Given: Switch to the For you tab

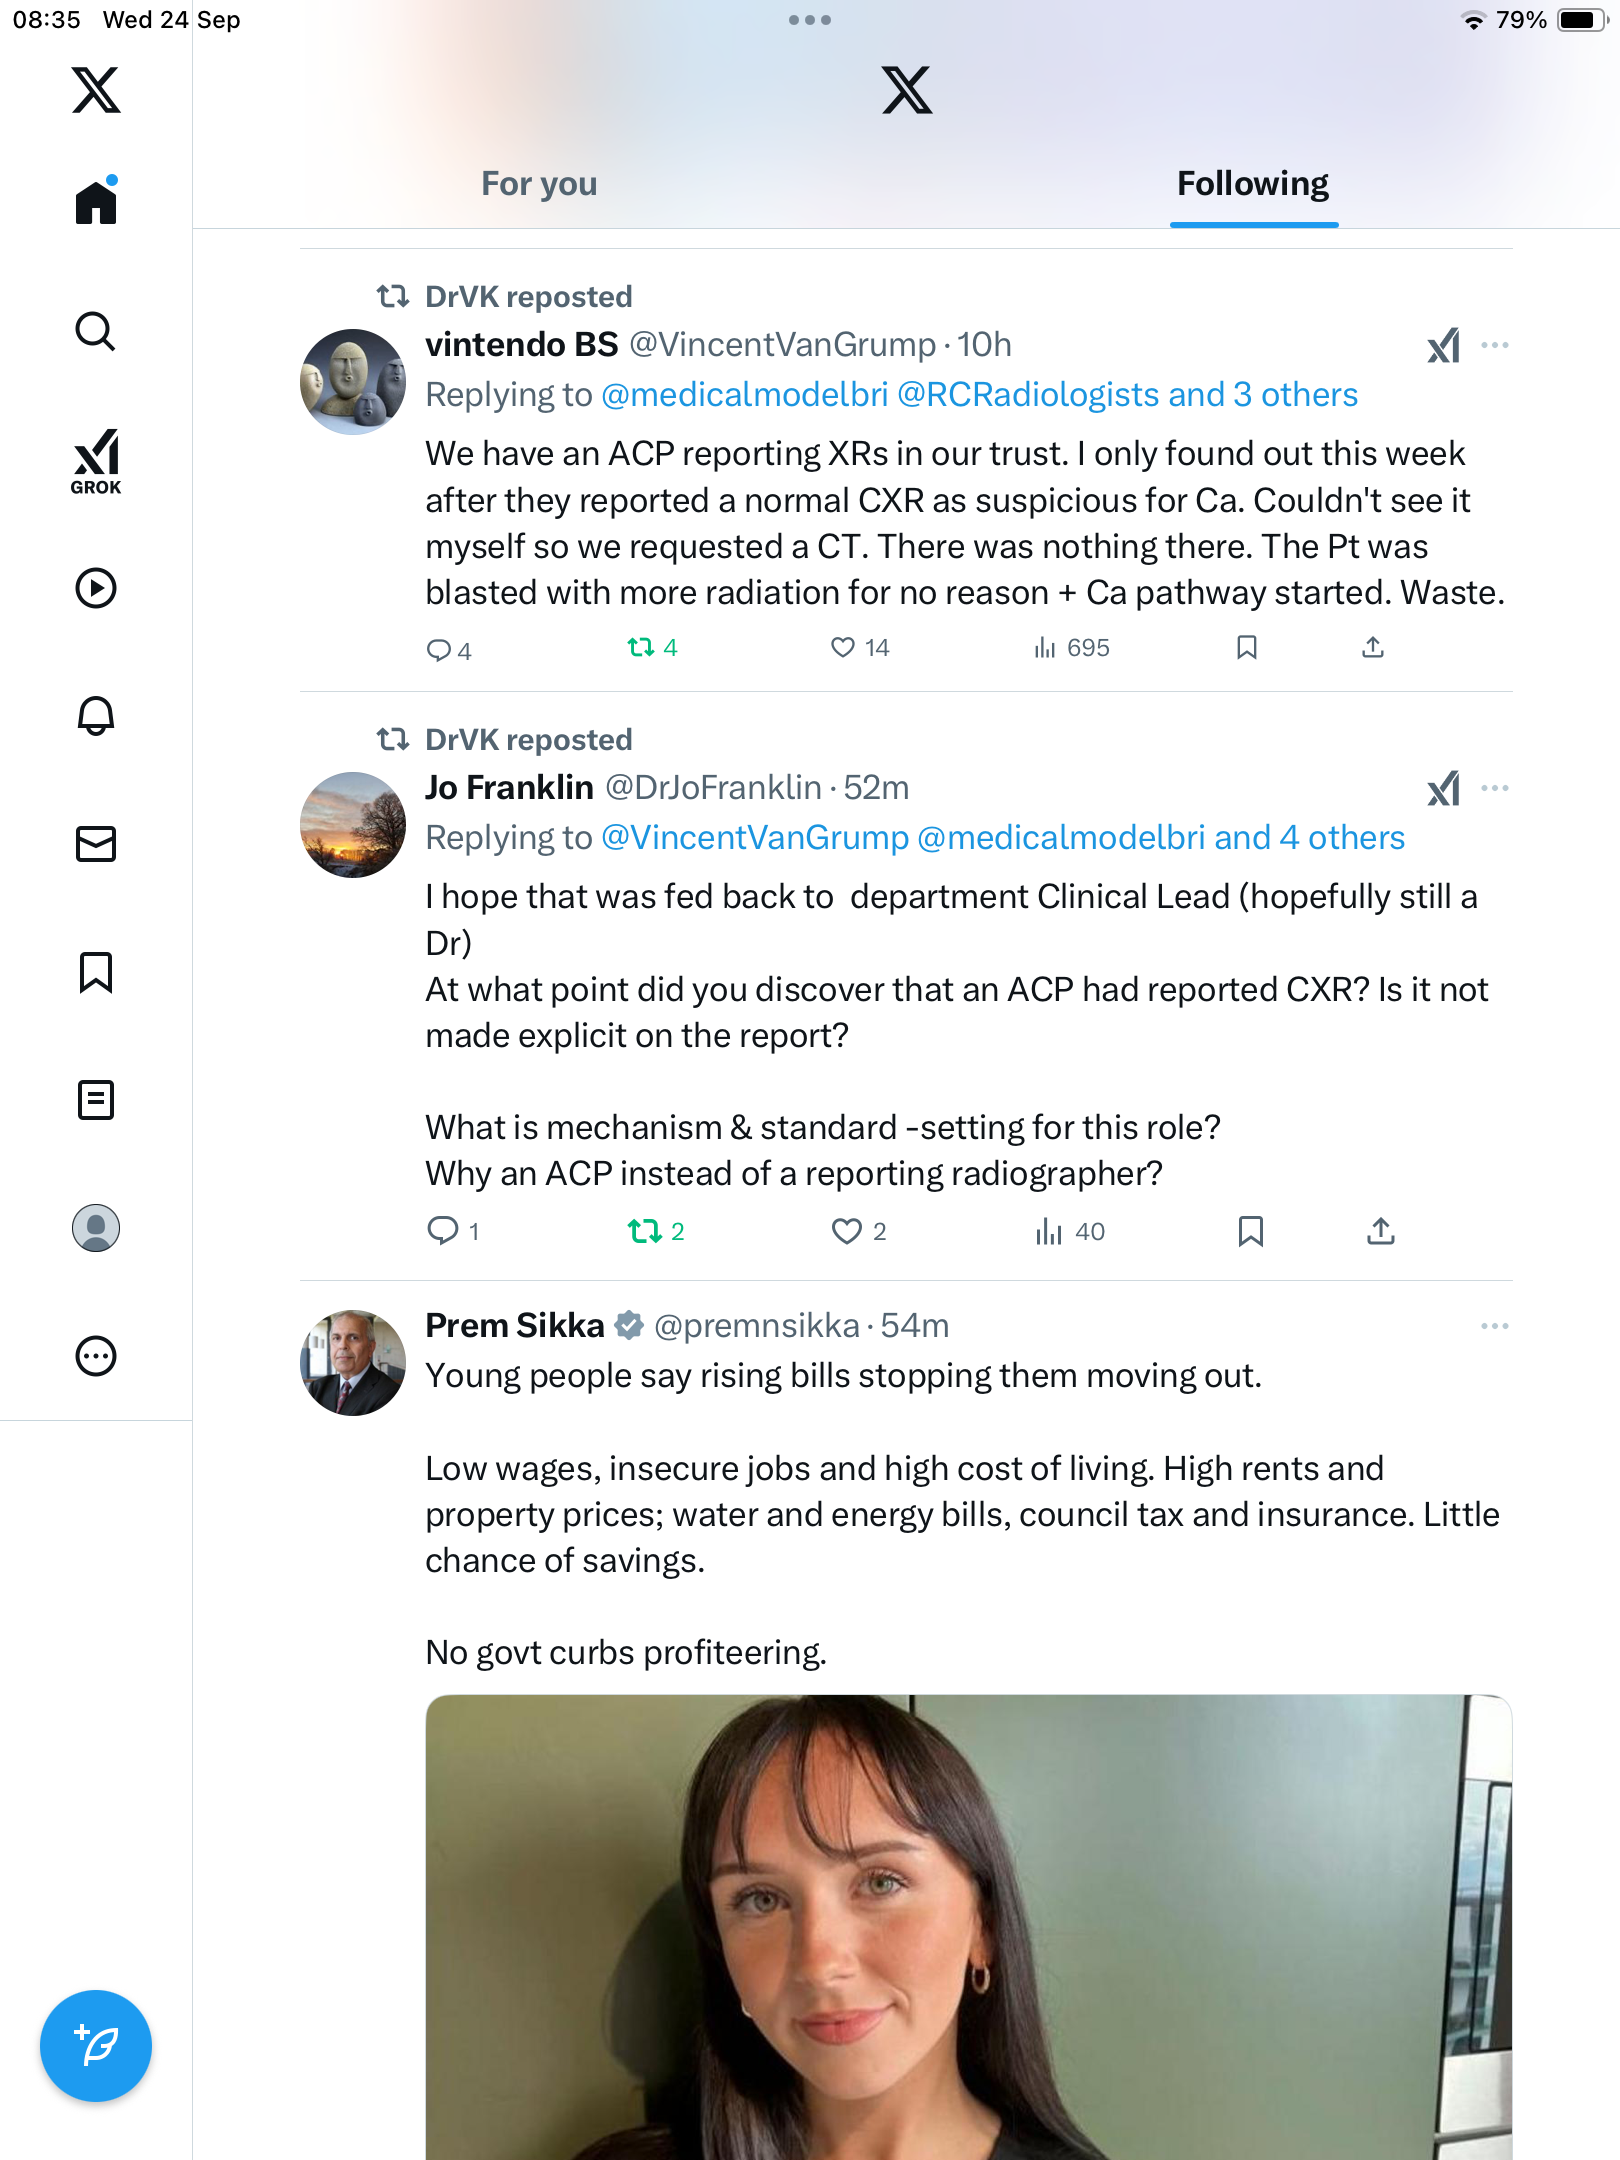Looking at the screenshot, I should coord(539,184).
